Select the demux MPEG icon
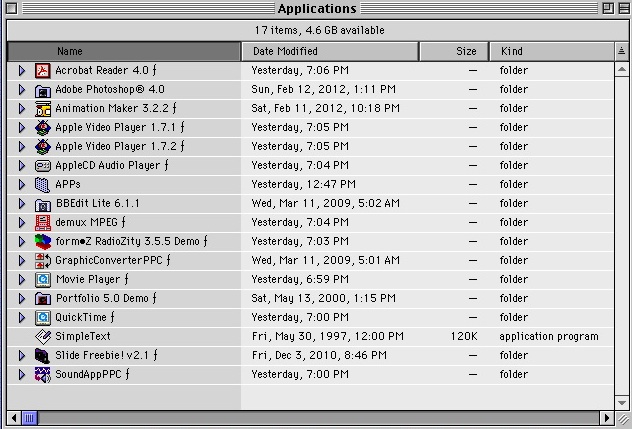Viewport: 632px width, 429px height. coord(42,223)
